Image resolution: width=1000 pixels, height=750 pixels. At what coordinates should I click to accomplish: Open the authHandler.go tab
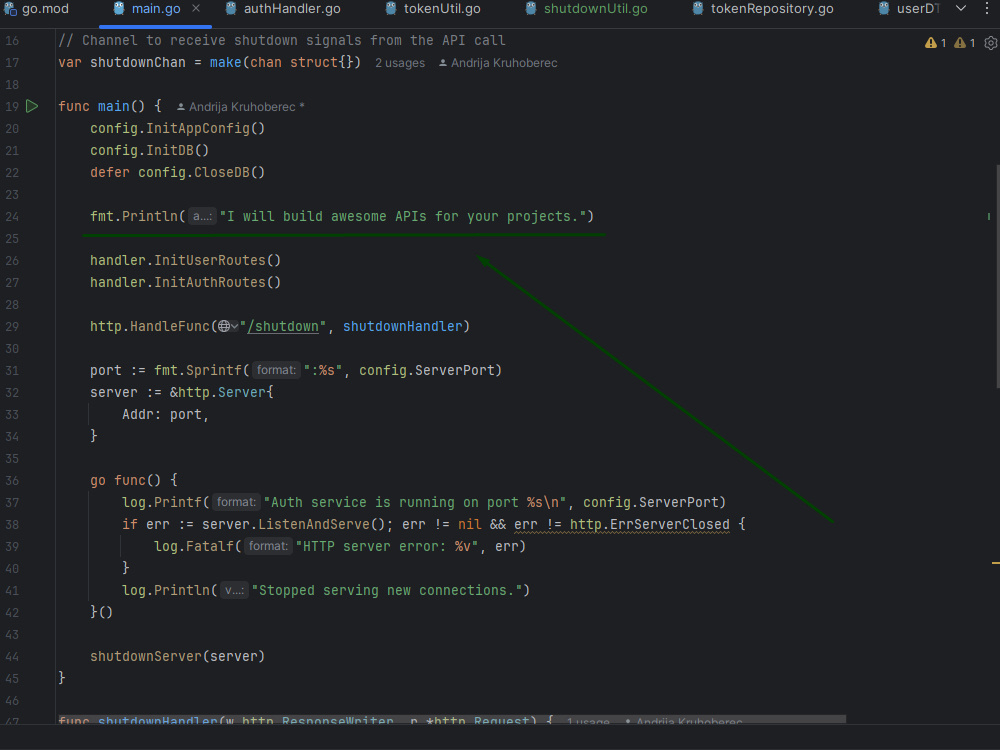click(283, 9)
